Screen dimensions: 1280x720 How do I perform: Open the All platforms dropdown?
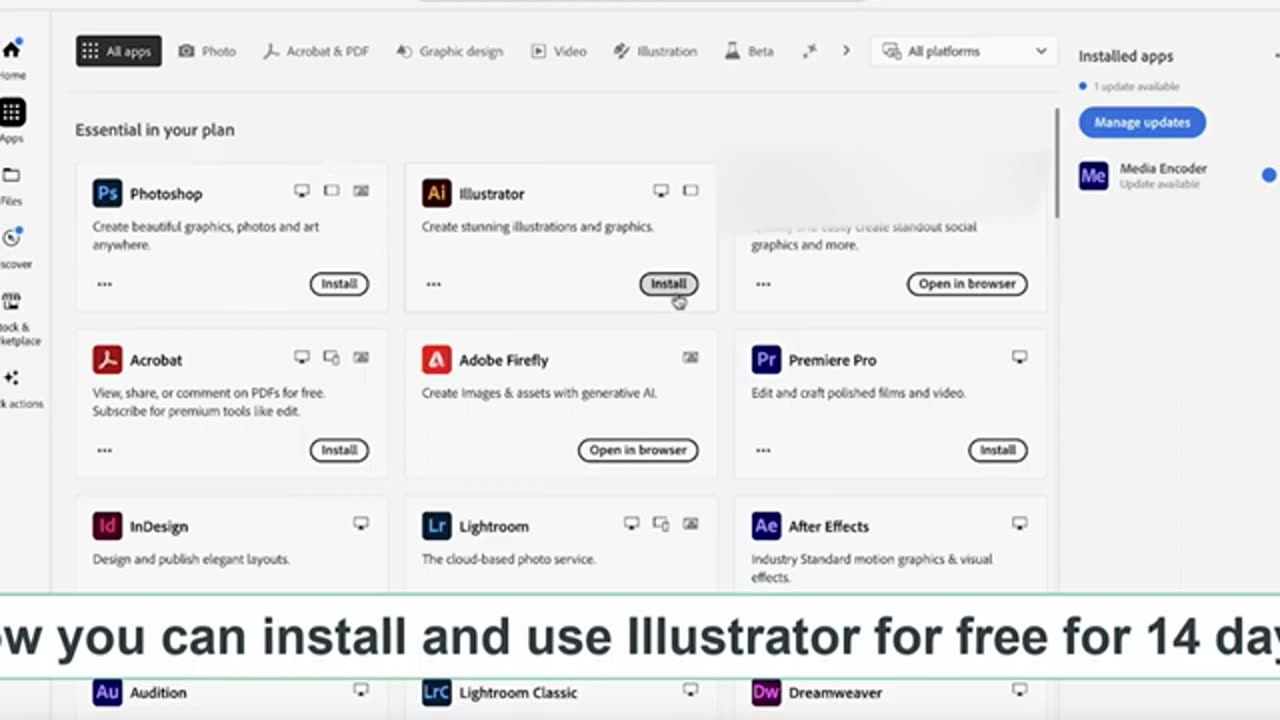[964, 51]
